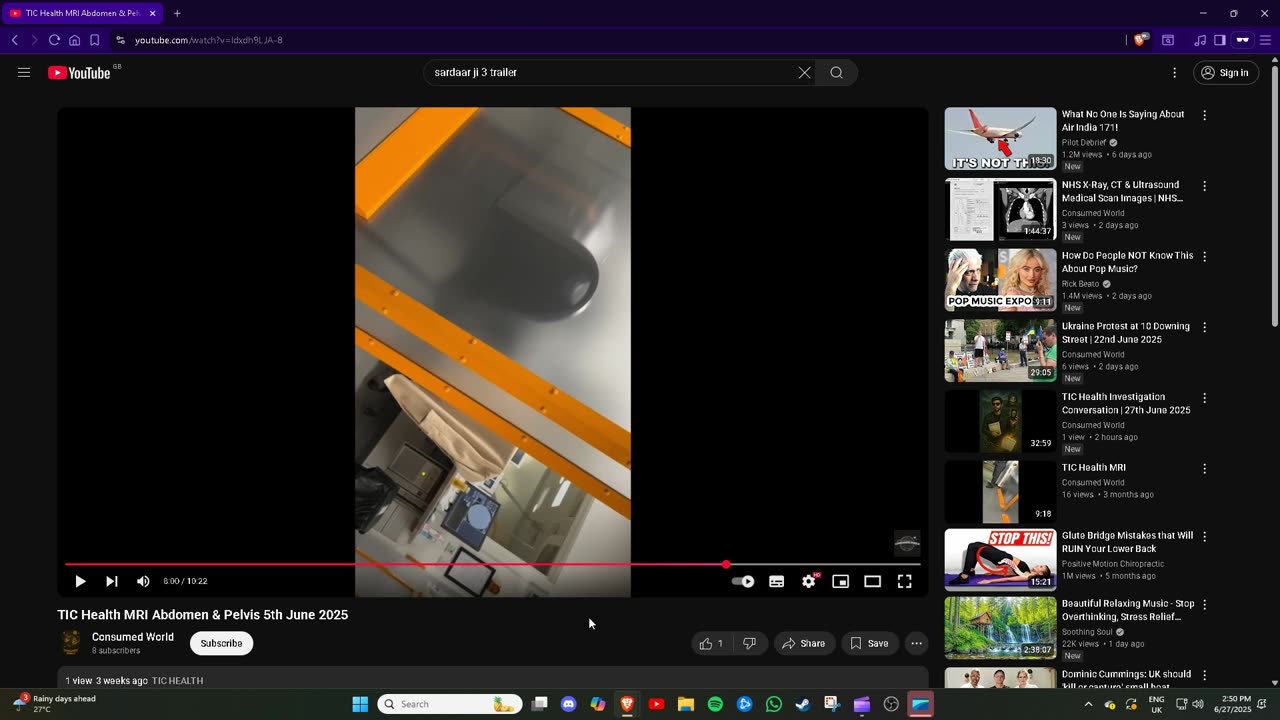Go to the browser home page

click(74, 40)
